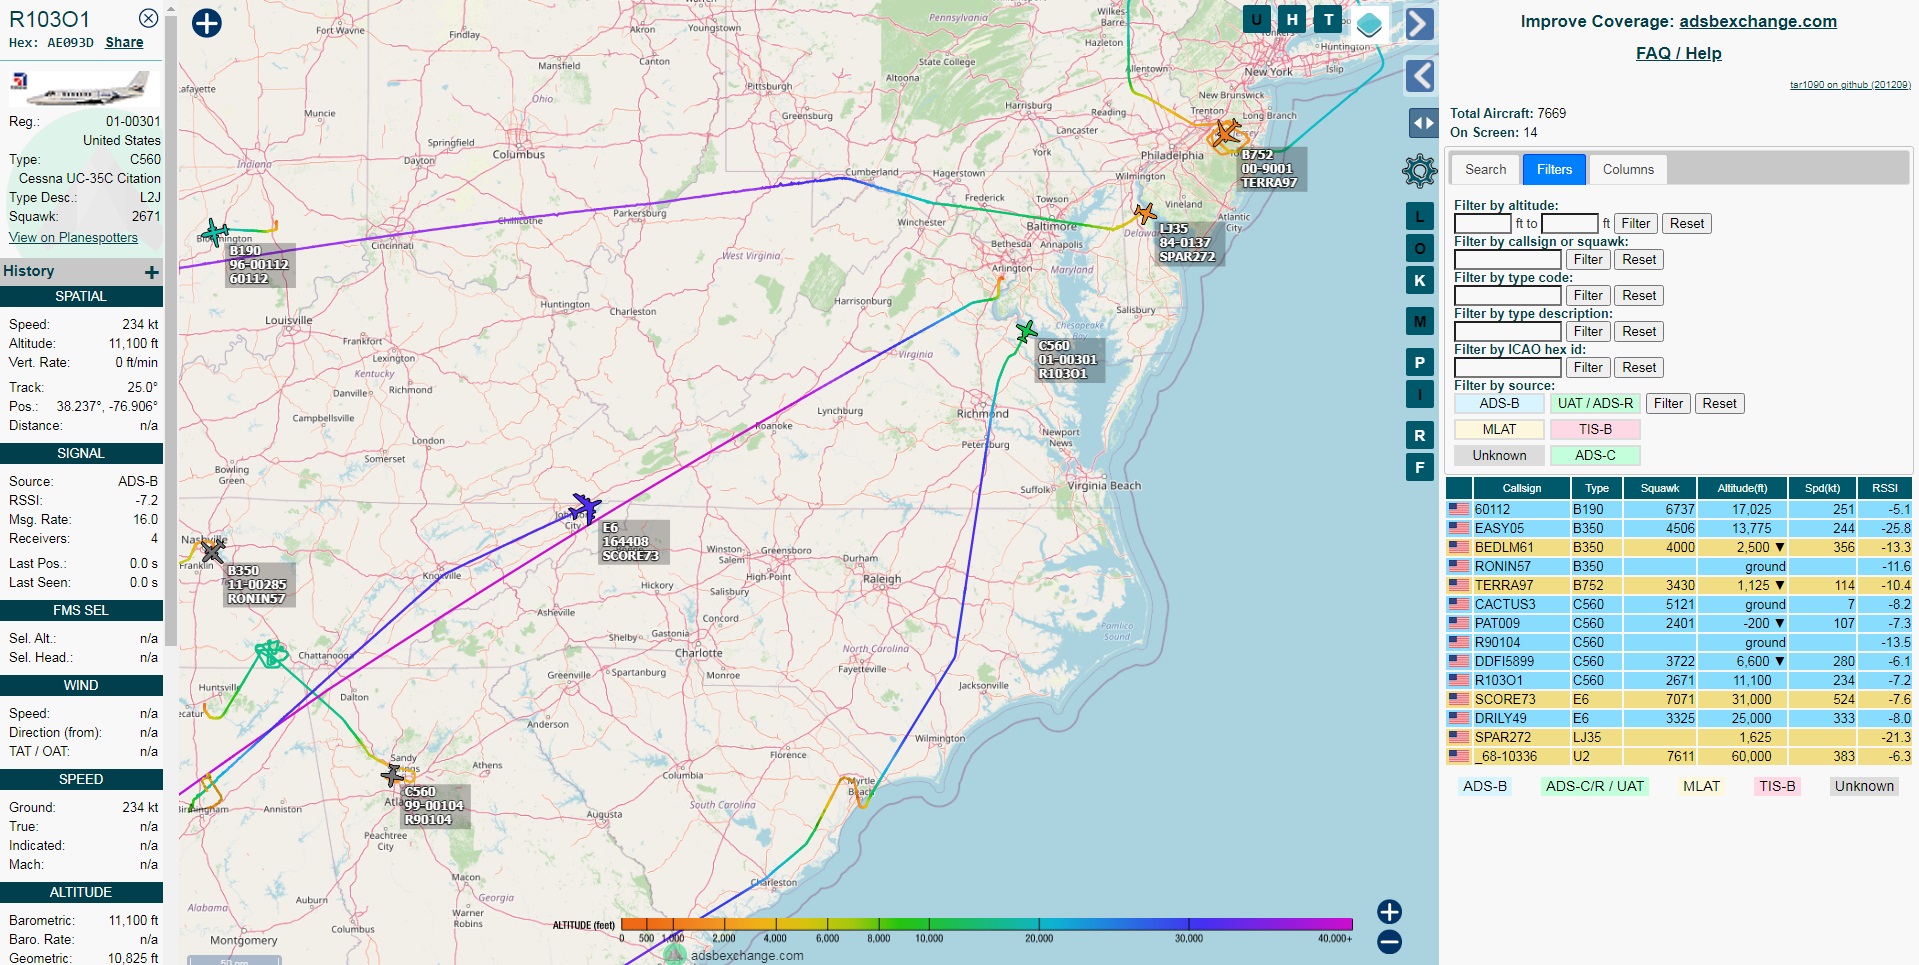Select ADS-B source filter option
The image size is (1919, 965).
(1499, 403)
